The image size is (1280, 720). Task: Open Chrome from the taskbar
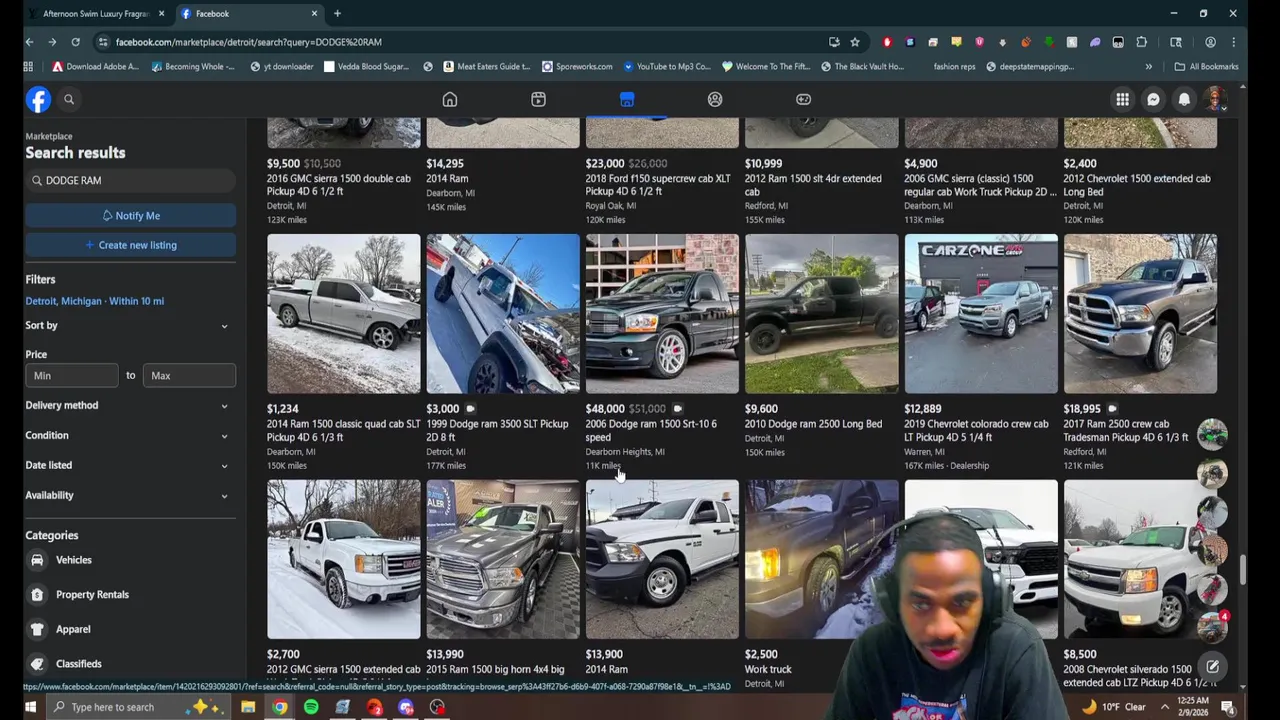(280, 707)
